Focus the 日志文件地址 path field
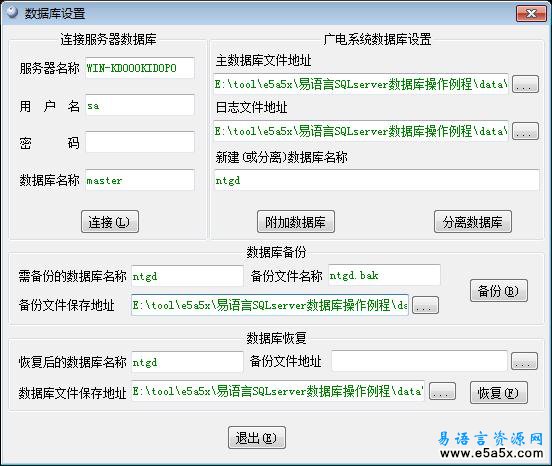 click(x=361, y=131)
